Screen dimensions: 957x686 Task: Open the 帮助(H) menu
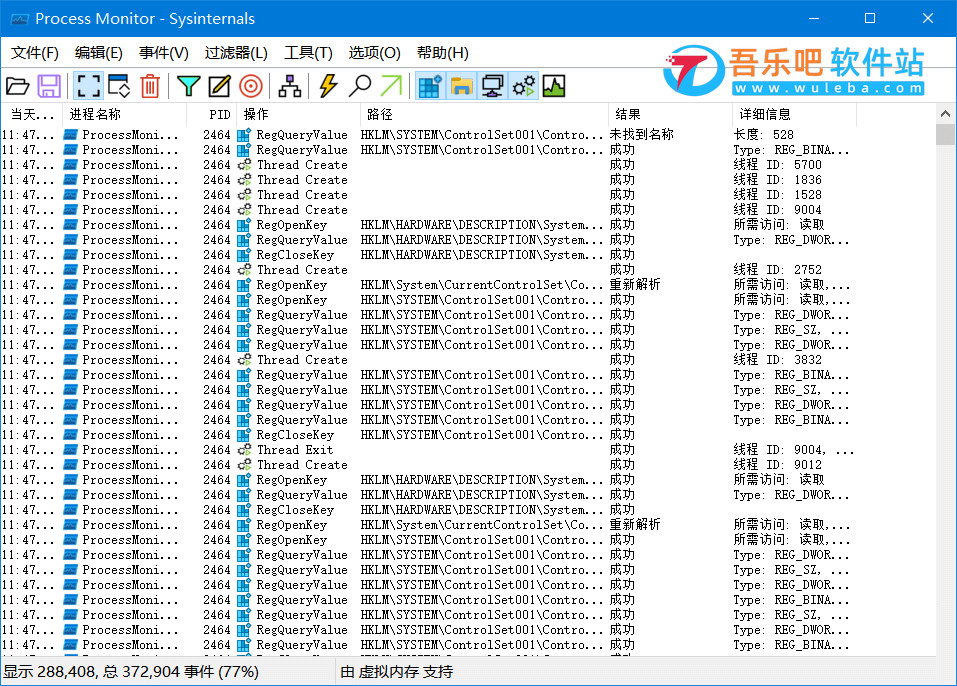click(x=442, y=53)
